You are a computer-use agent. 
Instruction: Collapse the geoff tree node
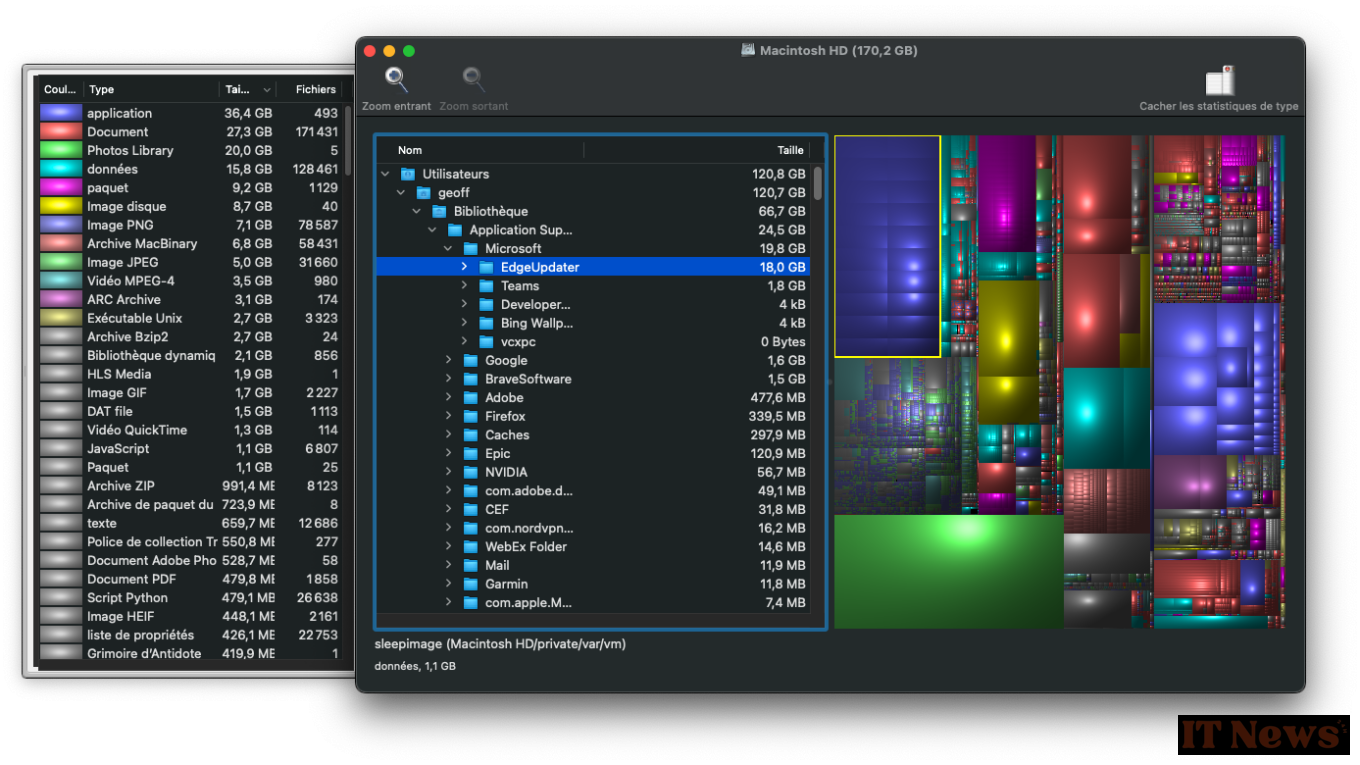(x=401, y=193)
